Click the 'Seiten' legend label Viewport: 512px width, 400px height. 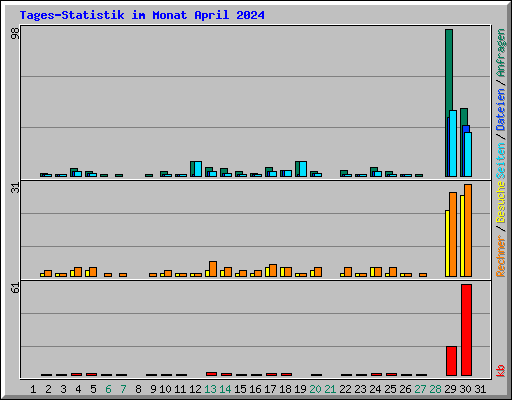(500, 161)
